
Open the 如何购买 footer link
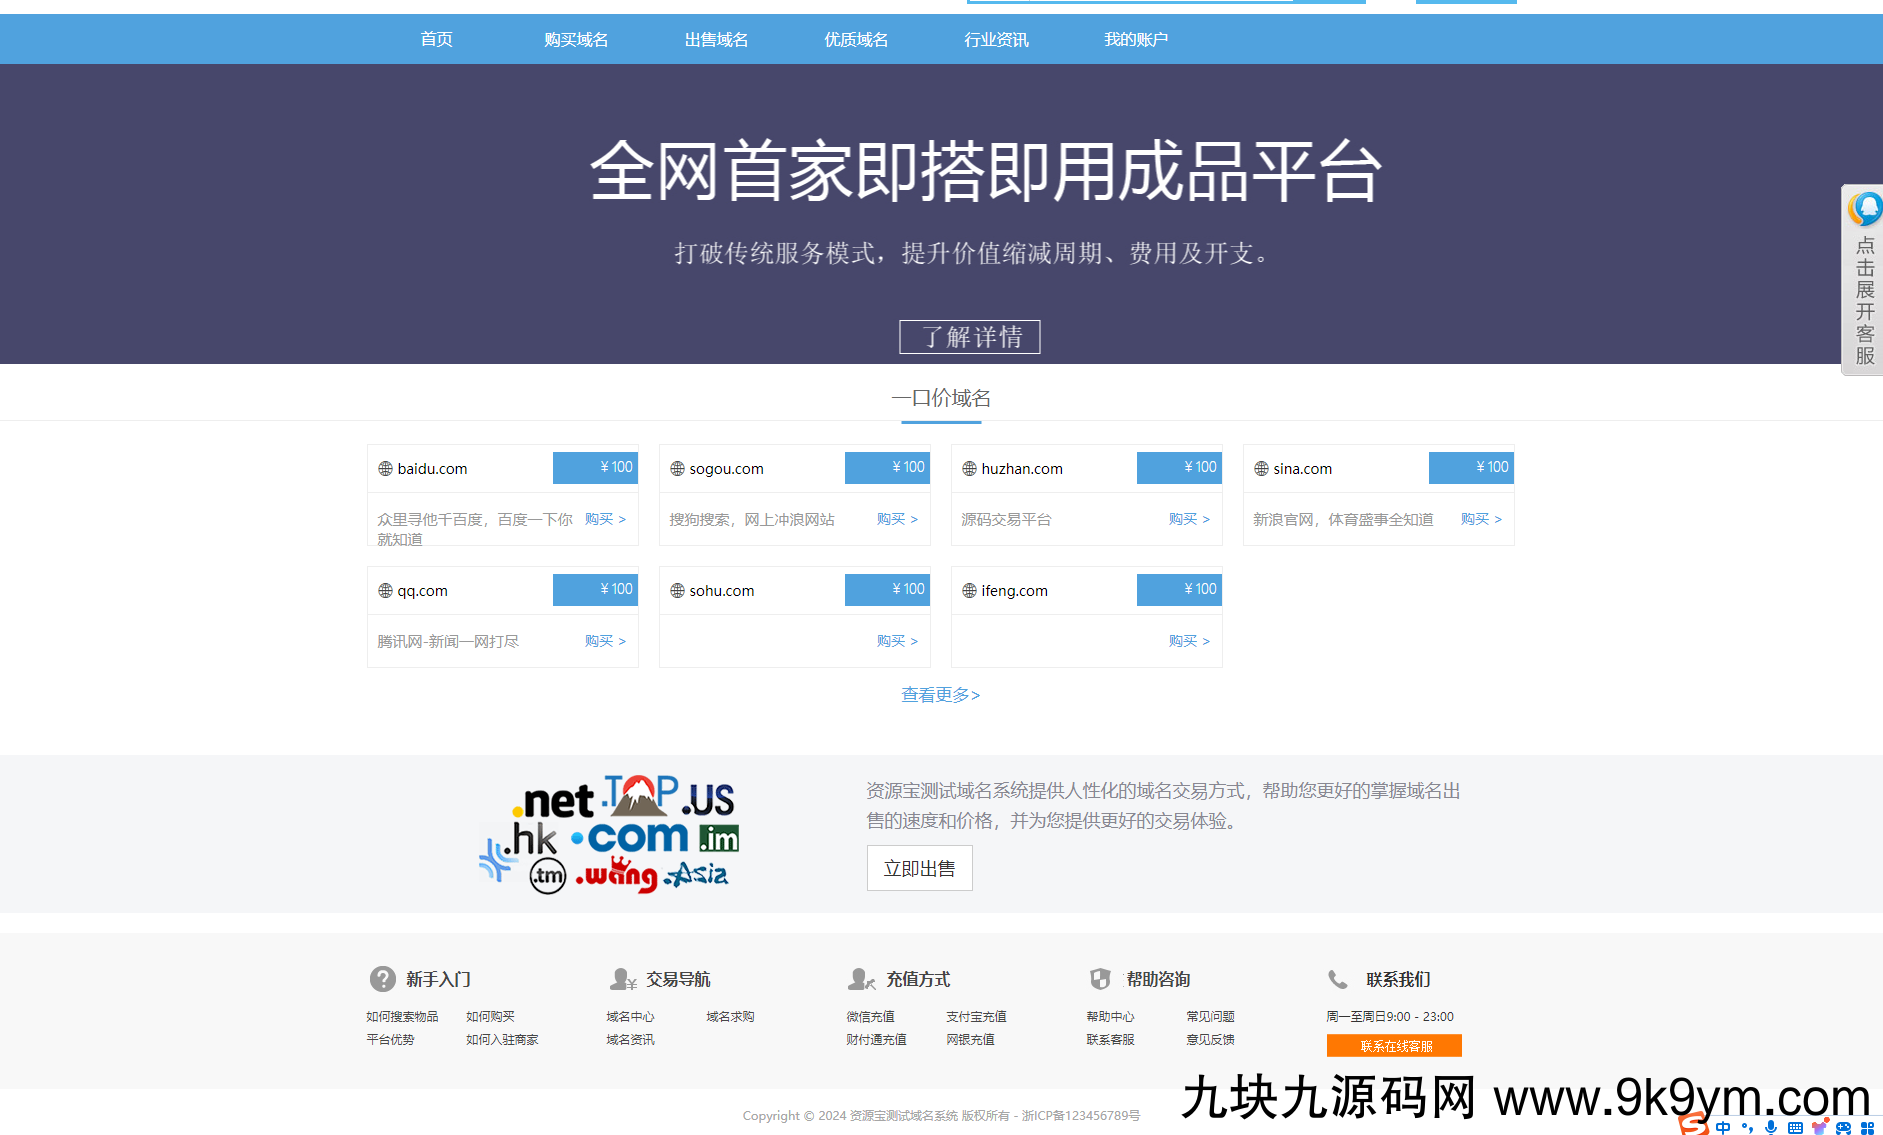tap(490, 1017)
